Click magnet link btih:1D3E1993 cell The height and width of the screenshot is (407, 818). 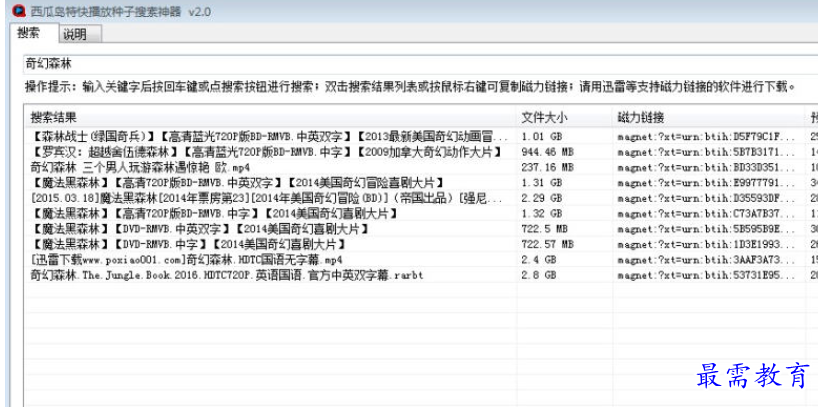(x=707, y=244)
